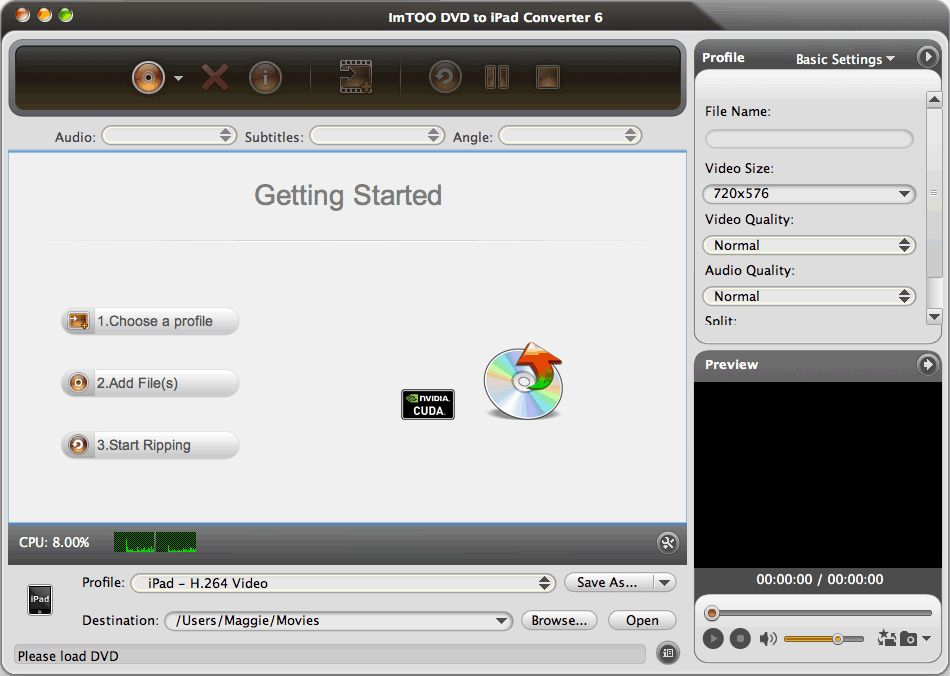This screenshot has width=950, height=676.
Task: Open the Audio dropdown
Action: point(169,136)
